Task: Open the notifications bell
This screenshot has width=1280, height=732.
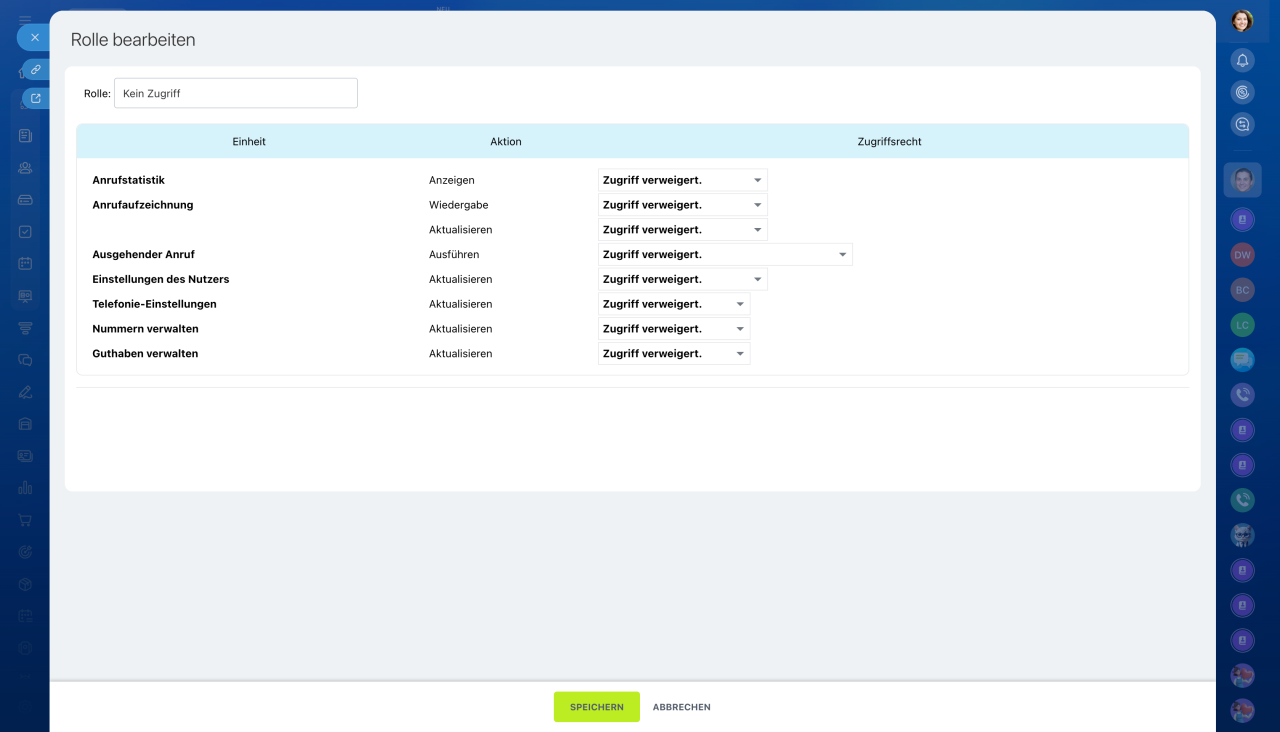Action: [1242, 60]
